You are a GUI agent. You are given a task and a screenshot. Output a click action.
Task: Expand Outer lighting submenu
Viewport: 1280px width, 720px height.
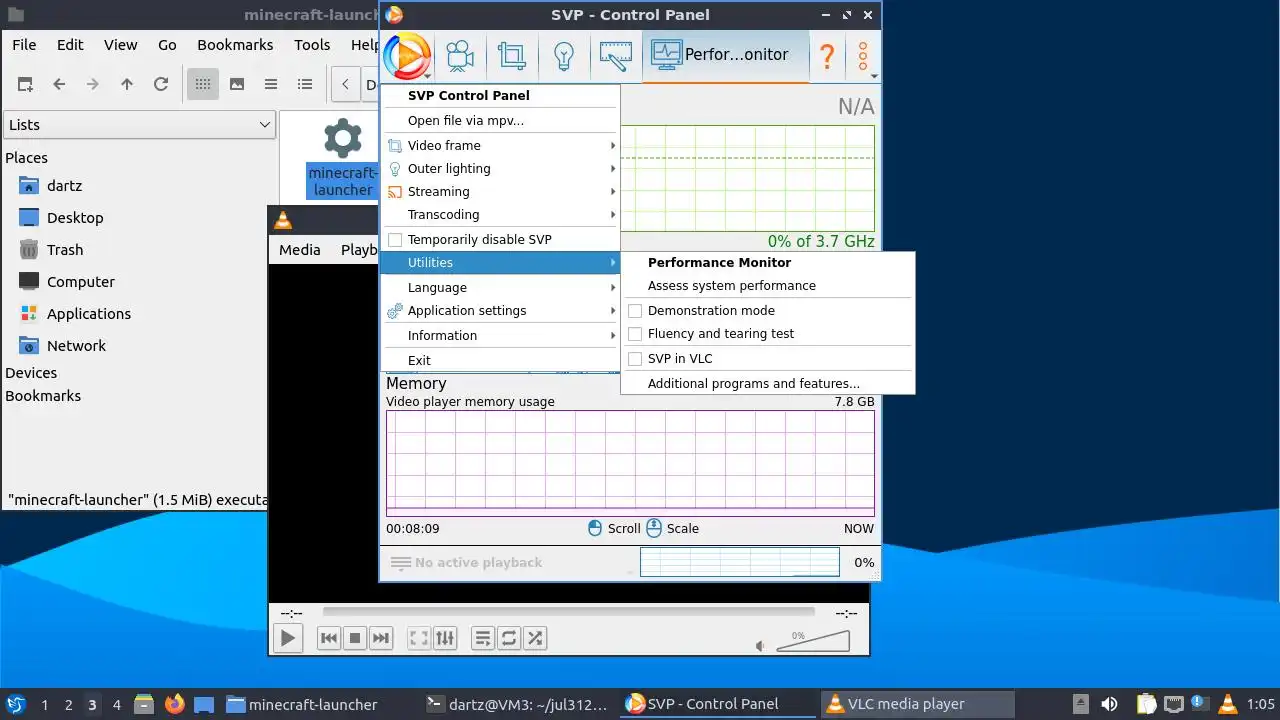coord(500,169)
